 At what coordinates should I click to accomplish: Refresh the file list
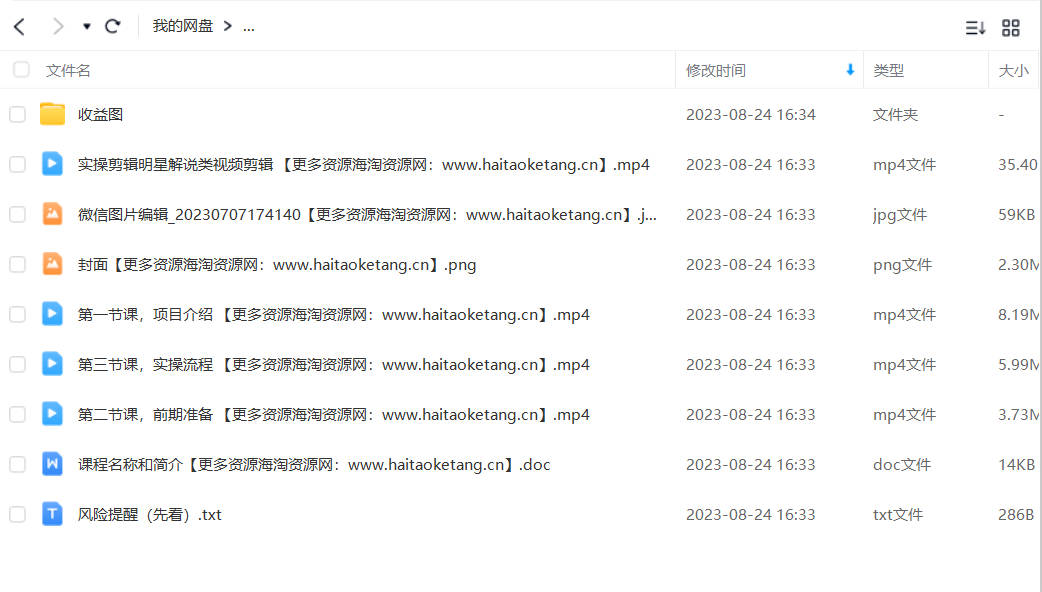pyautogui.click(x=112, y=27)
